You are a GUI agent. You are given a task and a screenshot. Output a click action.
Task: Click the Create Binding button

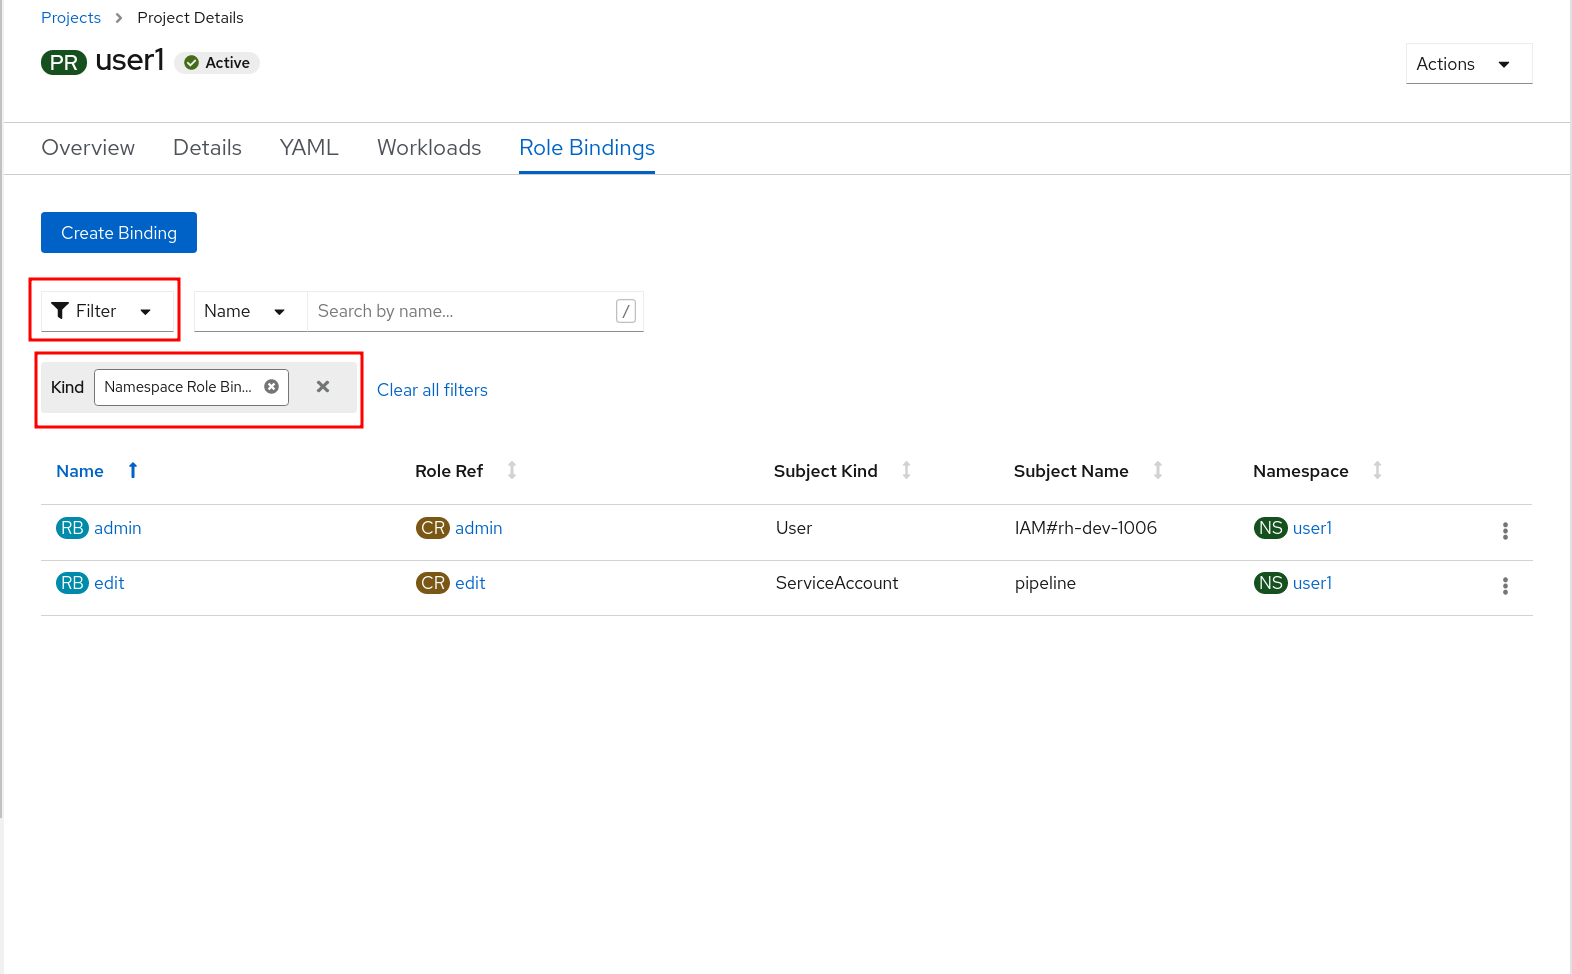coord(119,233)
